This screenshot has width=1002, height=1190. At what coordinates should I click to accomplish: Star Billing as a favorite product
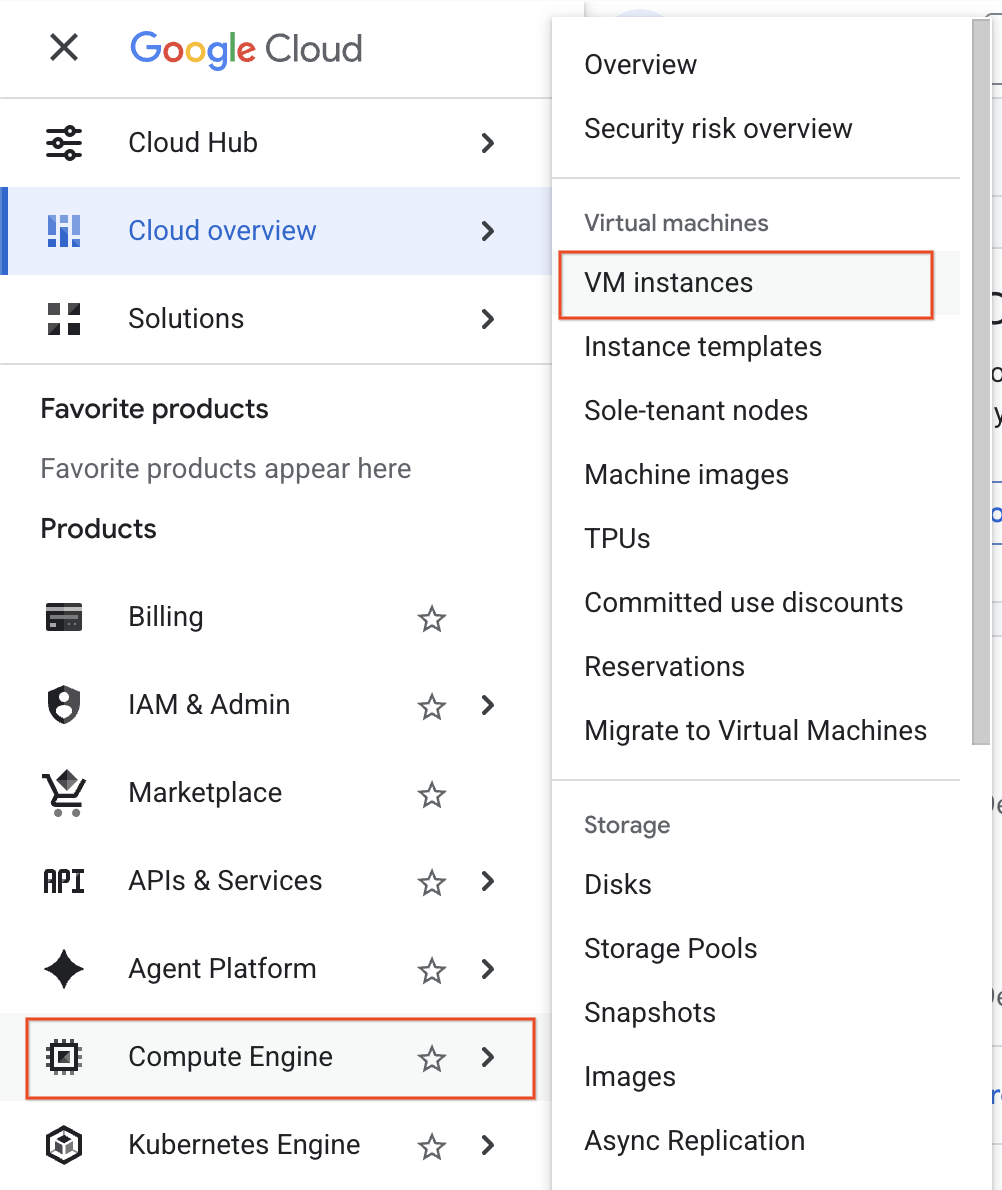coord(432,619)
